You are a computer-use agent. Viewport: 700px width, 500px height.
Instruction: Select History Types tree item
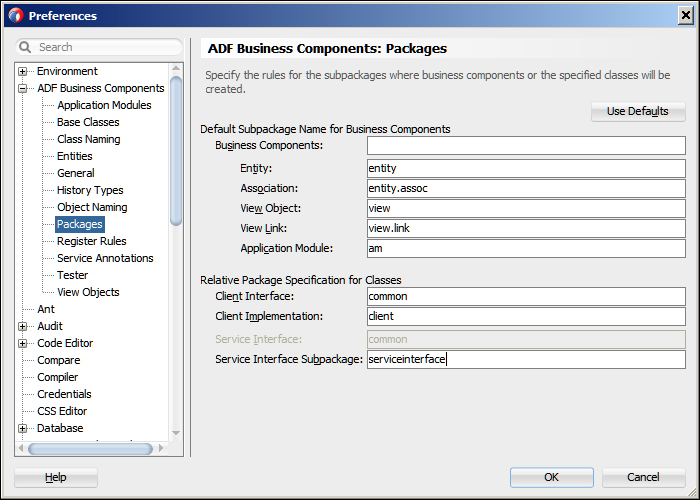tap(90, 190)
